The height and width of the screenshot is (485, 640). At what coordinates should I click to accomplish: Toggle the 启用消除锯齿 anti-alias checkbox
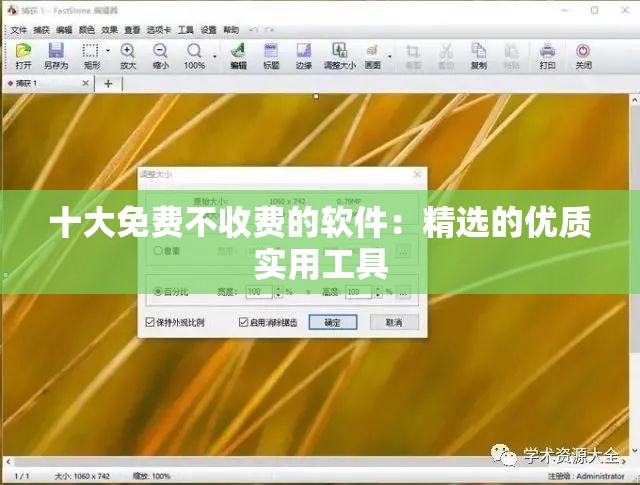[243, 322]
